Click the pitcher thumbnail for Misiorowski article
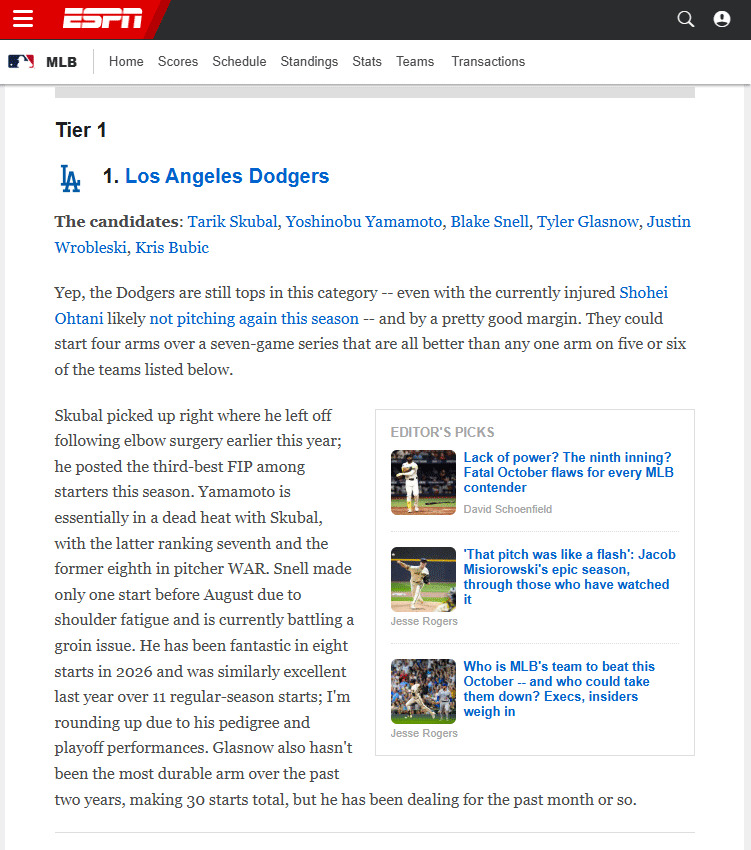Viewport: 751px width, 850px height. 423,579
